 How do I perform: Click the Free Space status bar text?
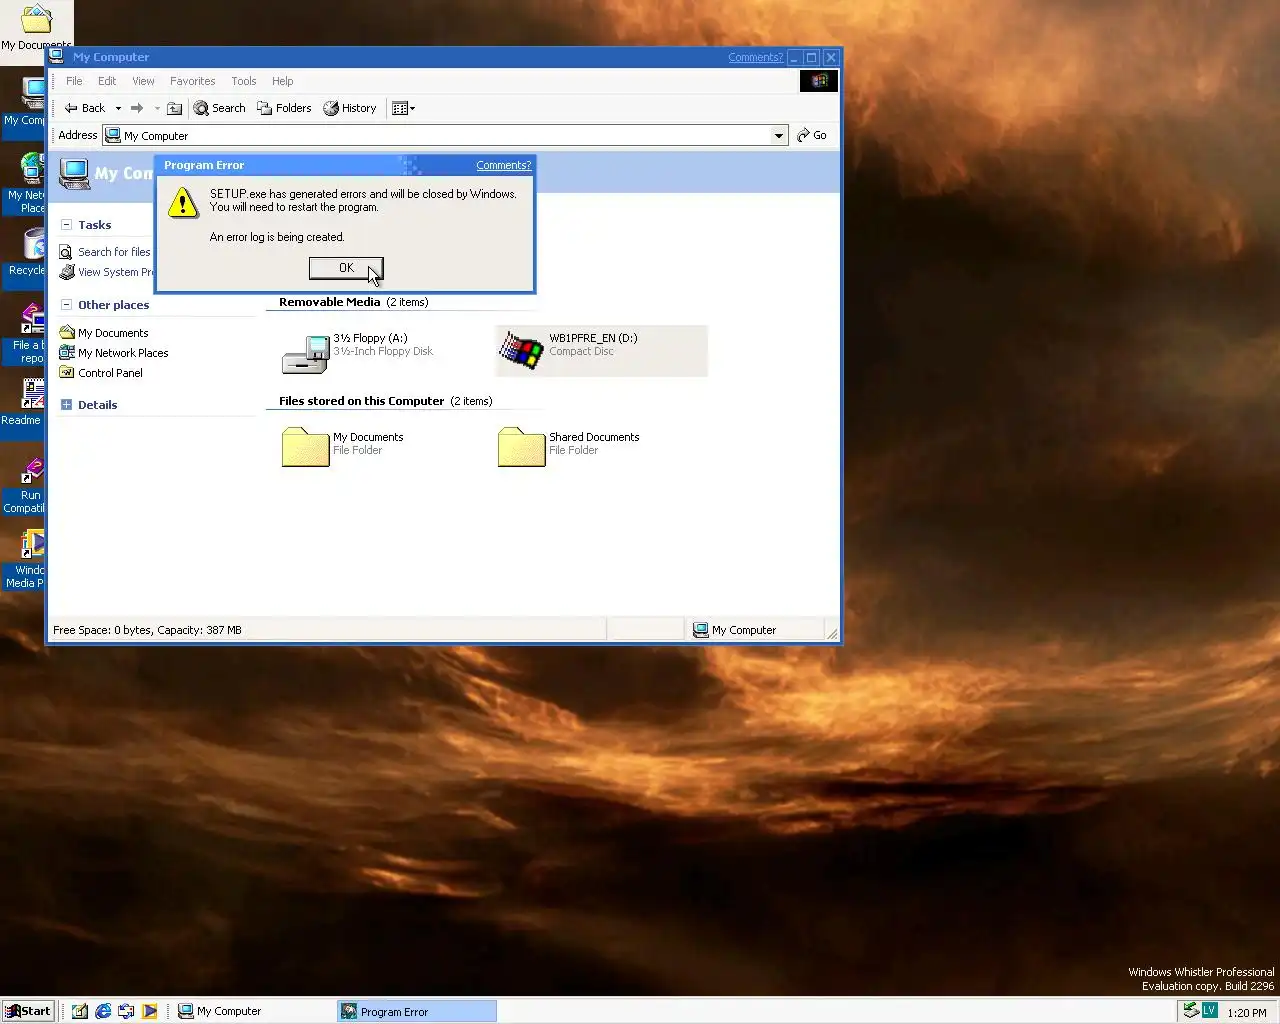tap(147, 630)
